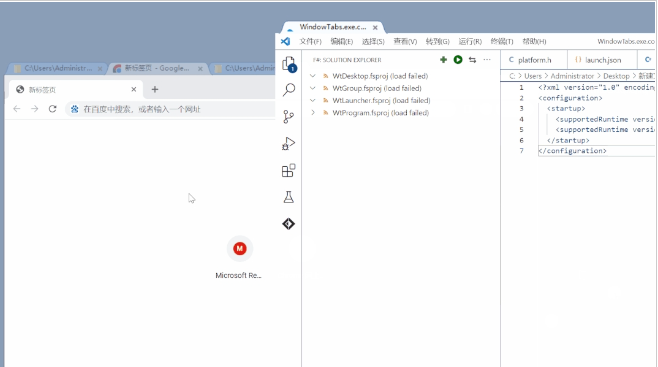This screenshot has width=658, height=367.
Task: Collapse the WtLauncher.fsproj node
Action: pos(313,100)
